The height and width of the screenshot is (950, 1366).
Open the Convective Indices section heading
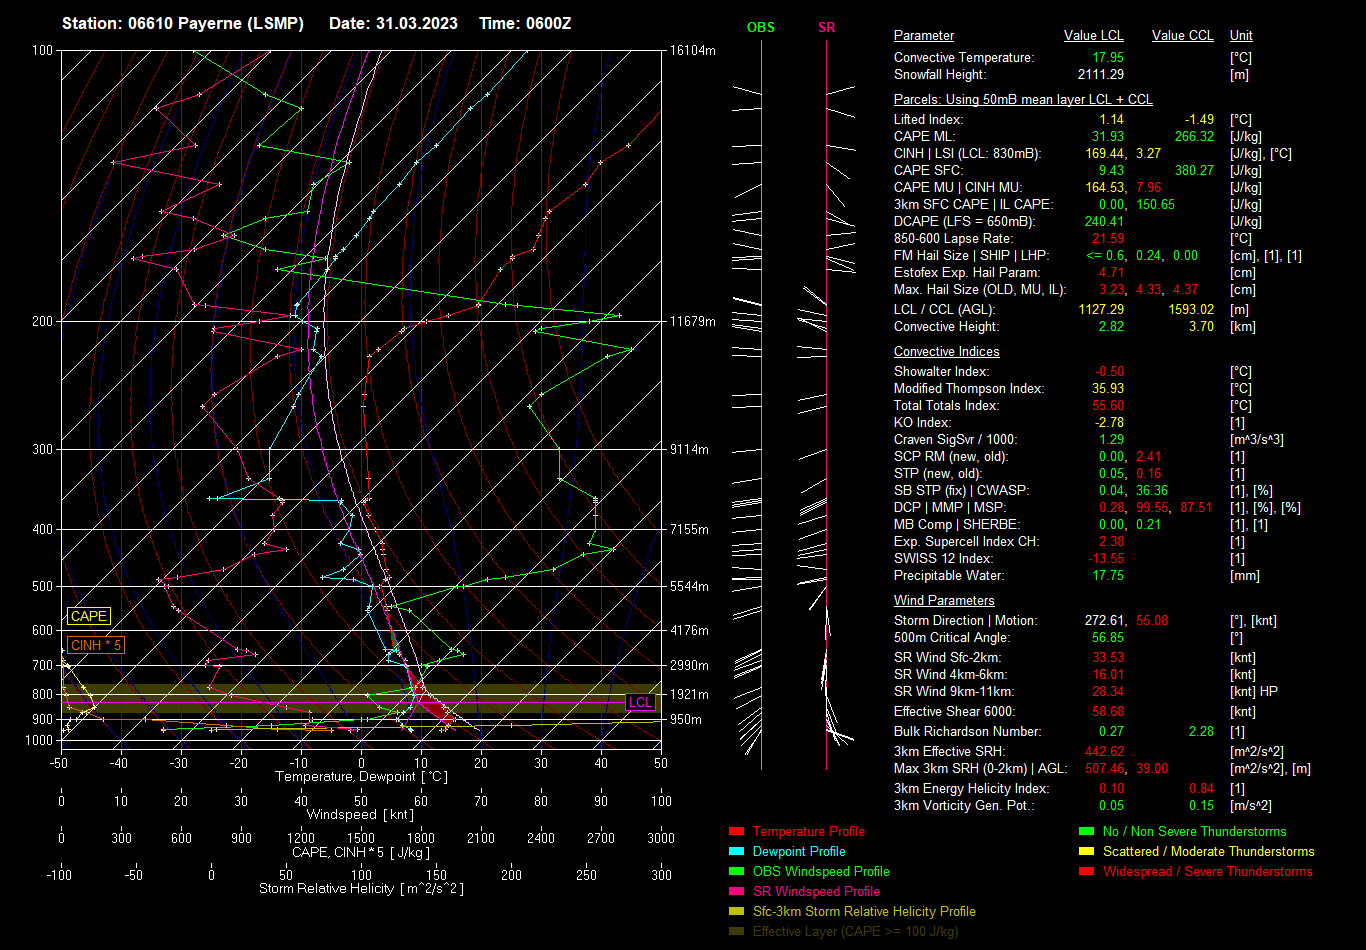pos(946,352)
